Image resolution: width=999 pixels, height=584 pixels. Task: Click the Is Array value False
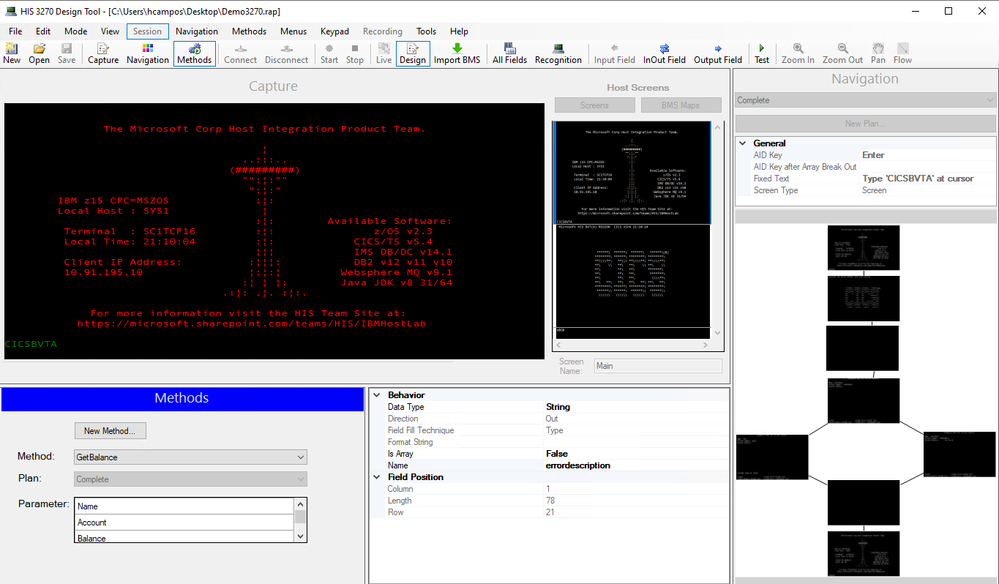point(557,453)
